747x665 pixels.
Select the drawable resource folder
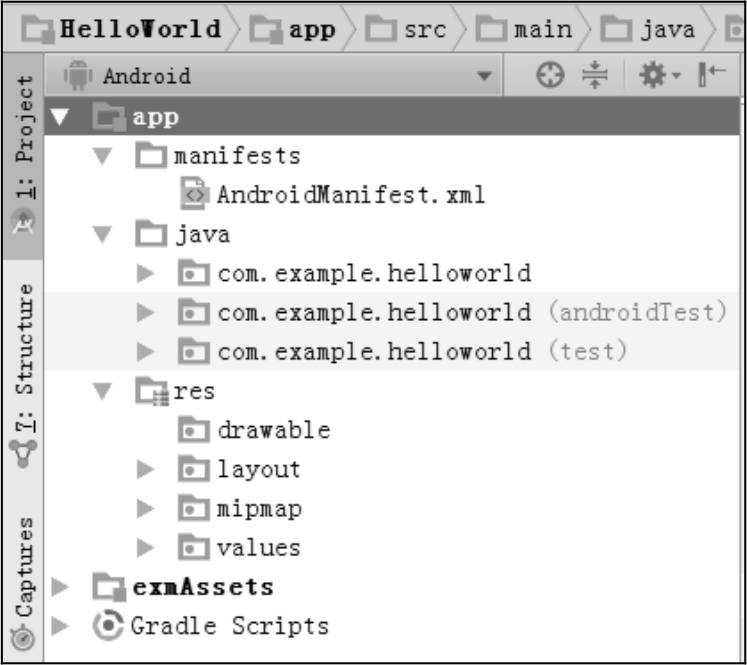pyautogui.click(x=273, y=430)
